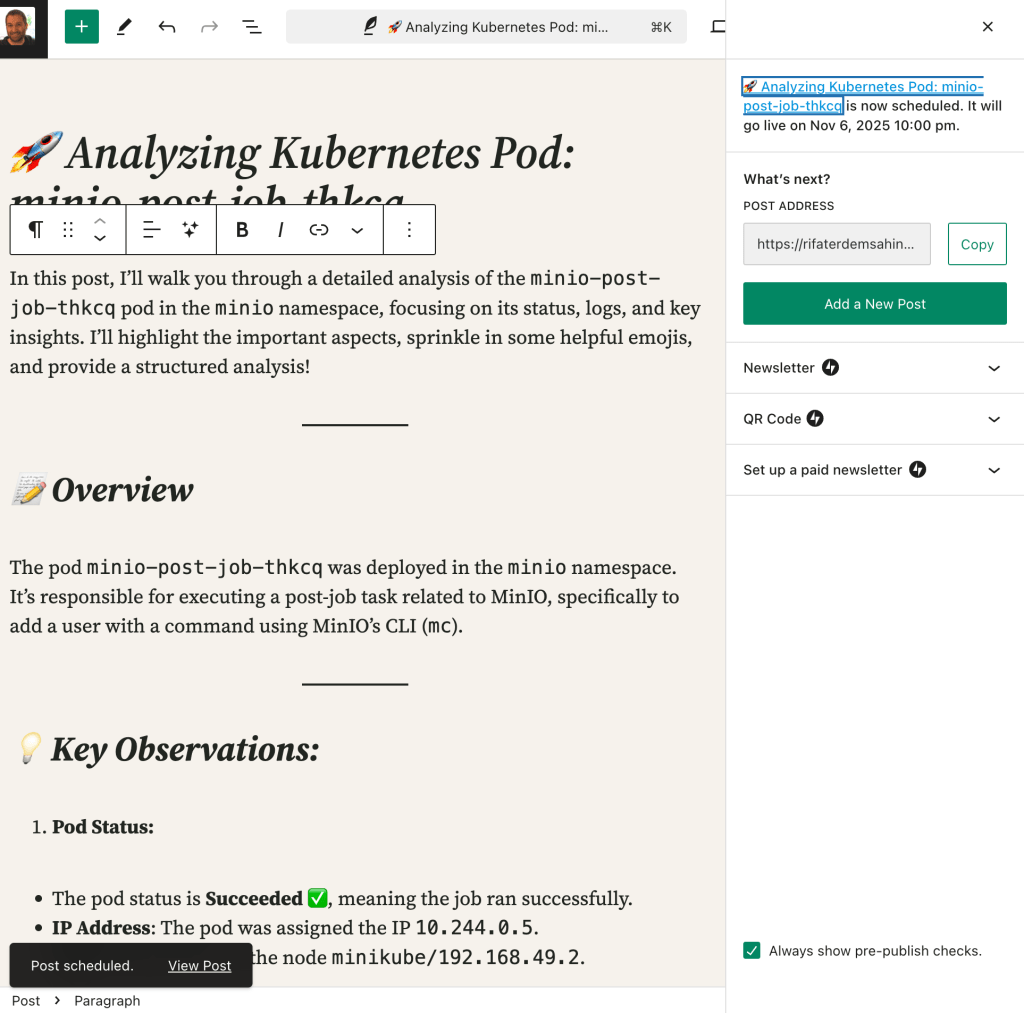Screen dimensions: 1024x1013
Task: Open the block inserter plus button
Action: (x=82, y=27)
